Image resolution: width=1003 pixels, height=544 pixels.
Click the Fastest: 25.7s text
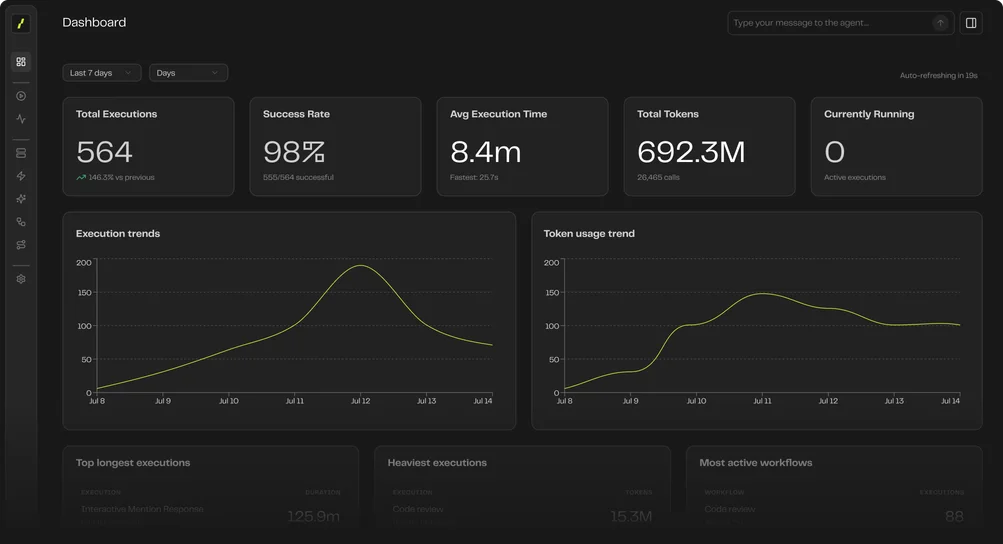click(474, 177)
